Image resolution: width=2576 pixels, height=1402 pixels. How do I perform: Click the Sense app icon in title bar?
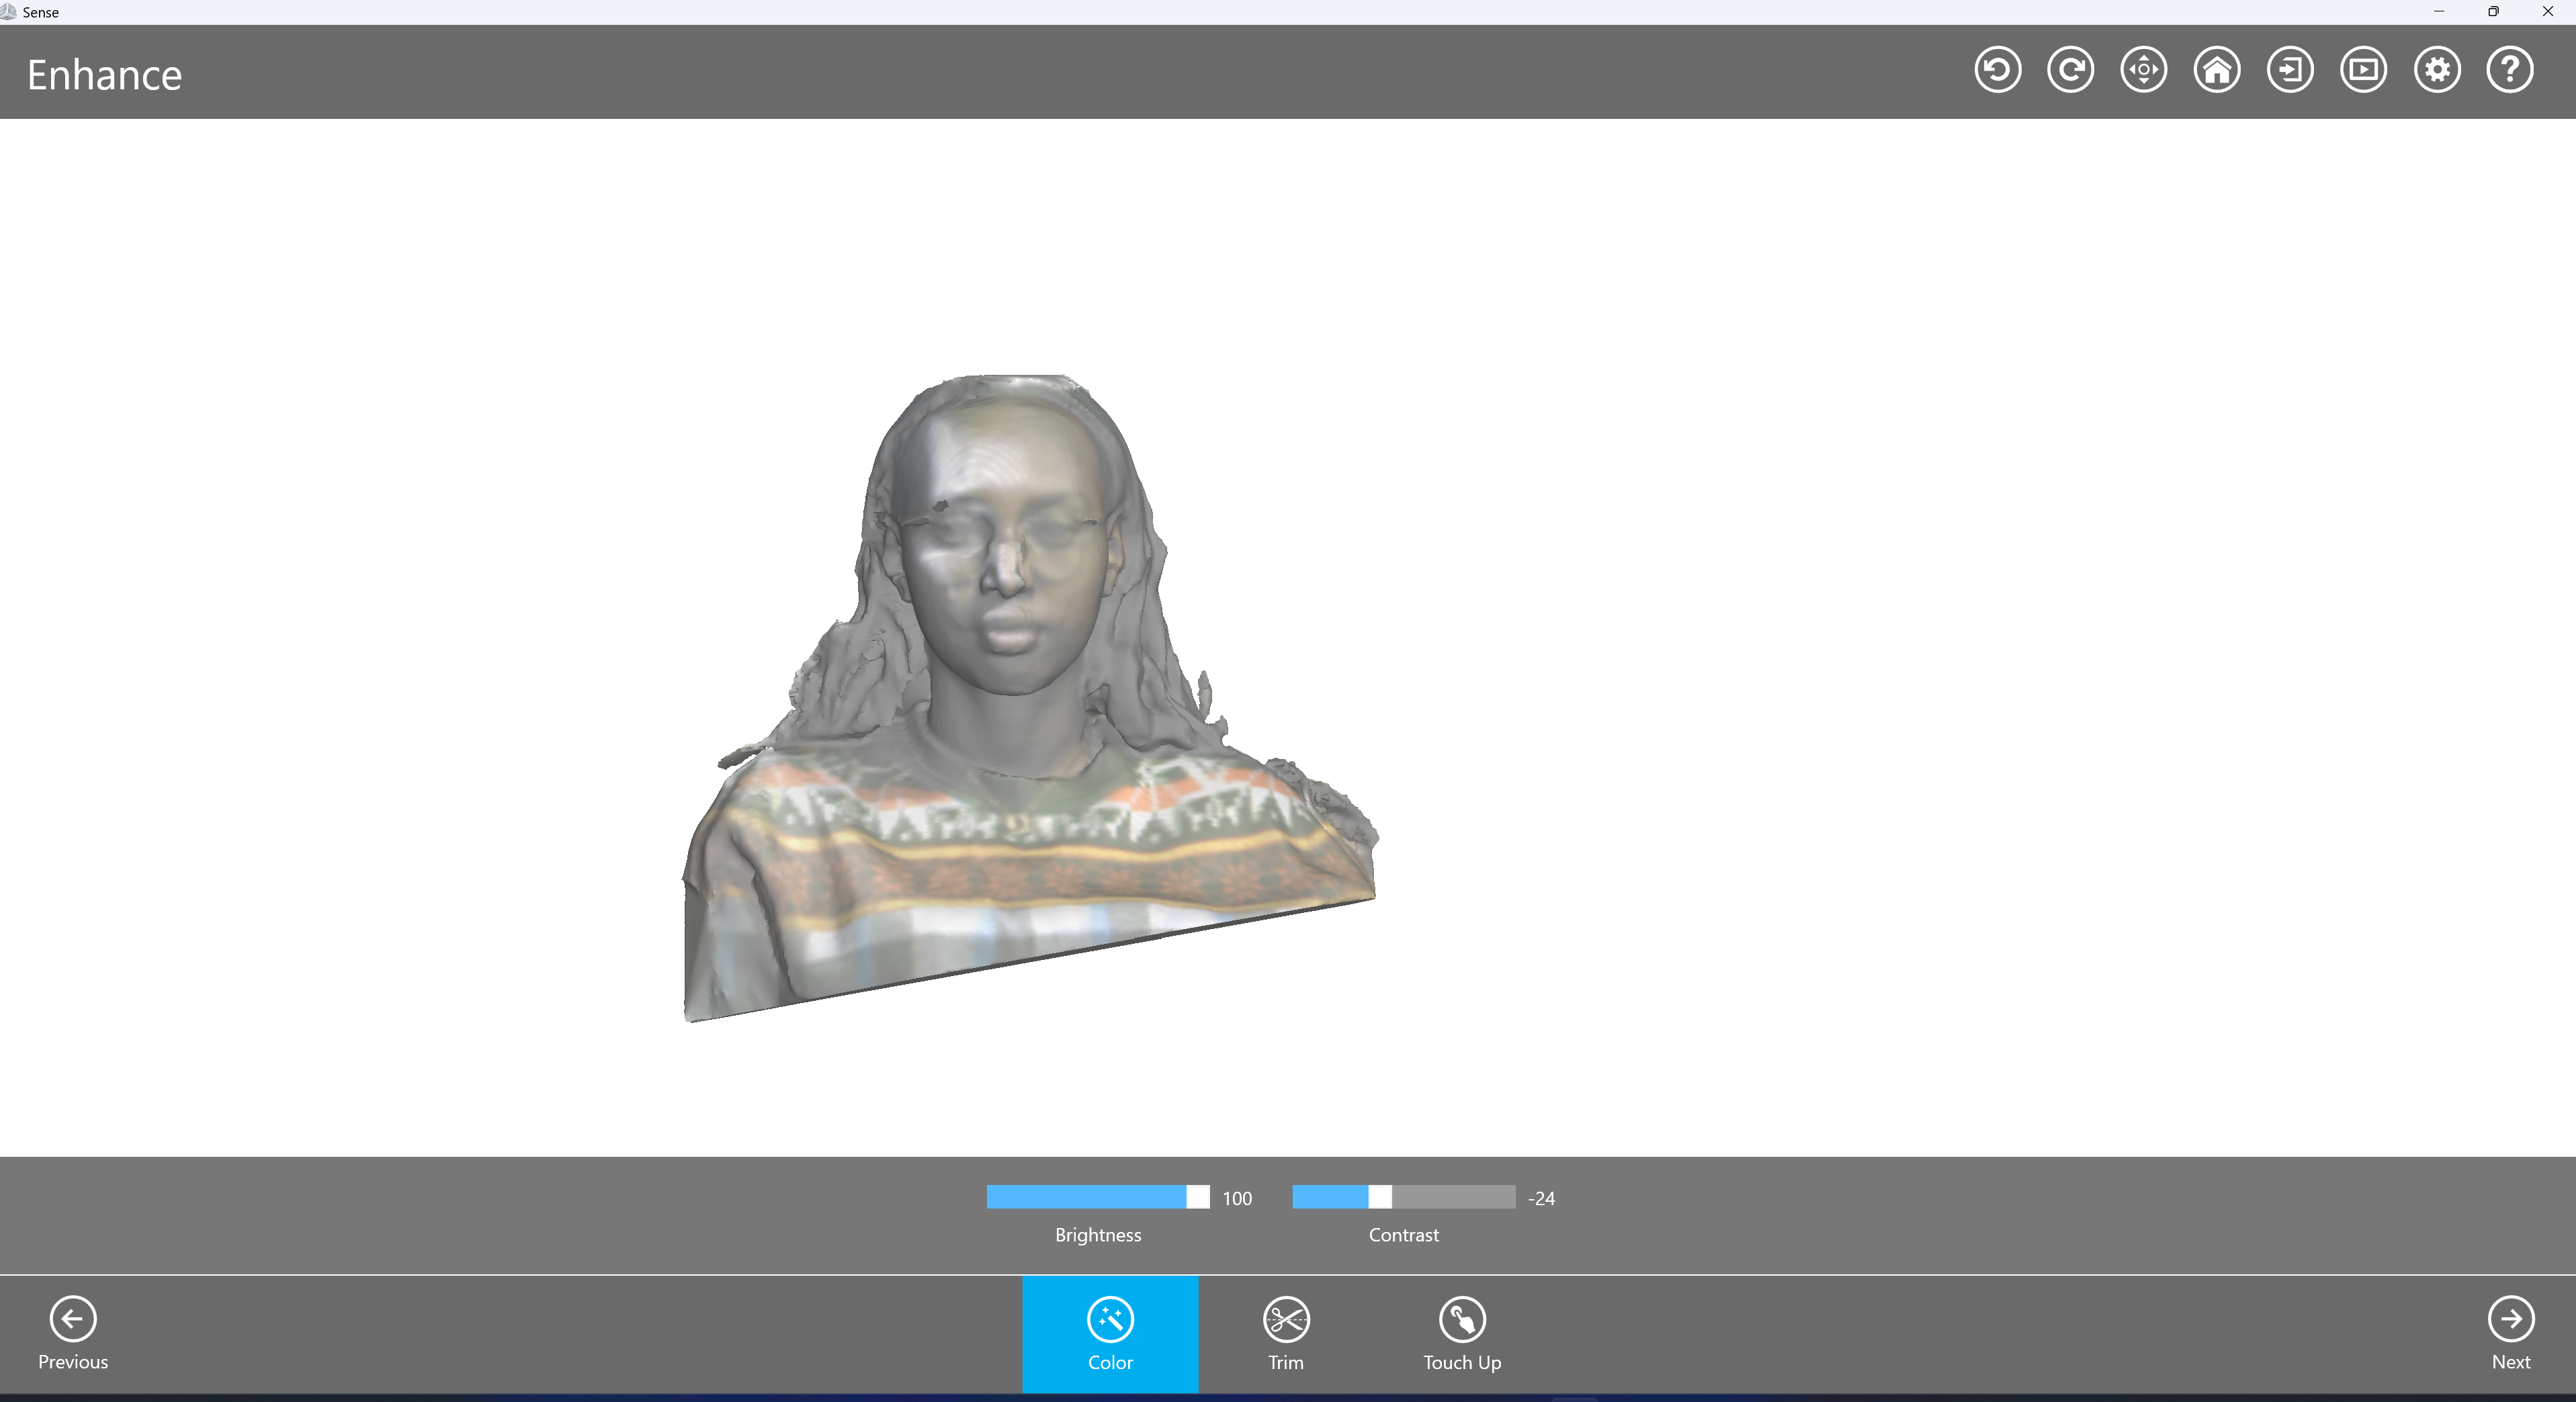tap(9, 12)
